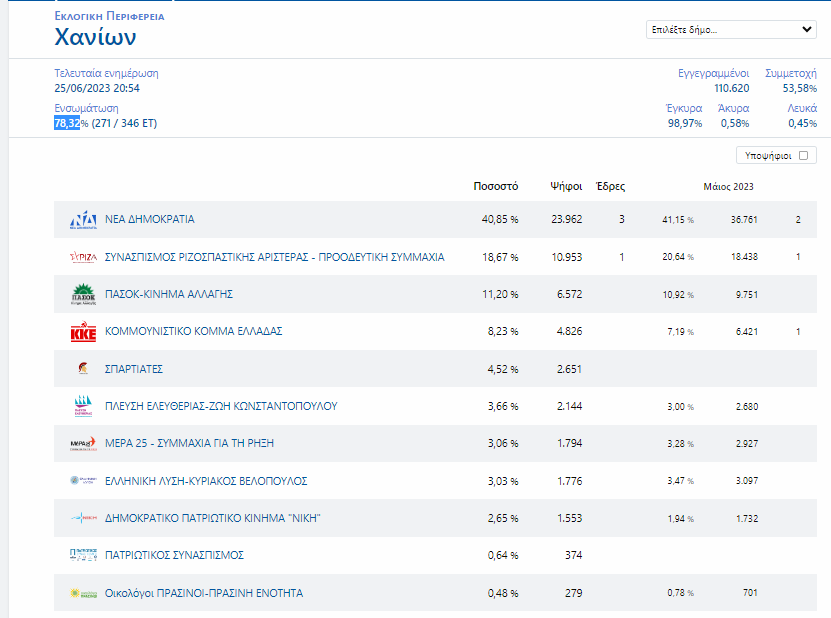Click the registered voters value 110.620
This screenshot has width=831, height=618.
[732, 88]
